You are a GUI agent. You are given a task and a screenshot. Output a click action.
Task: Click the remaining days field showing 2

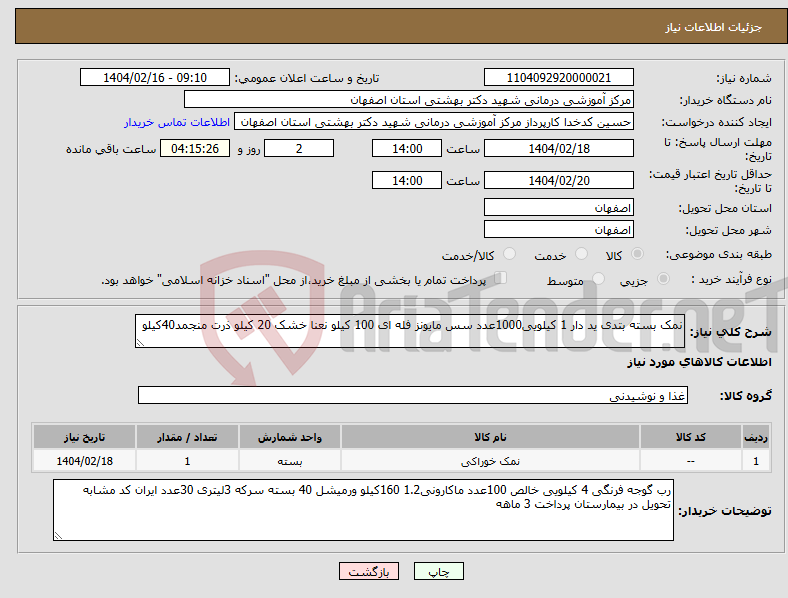(x=299, y=148)
